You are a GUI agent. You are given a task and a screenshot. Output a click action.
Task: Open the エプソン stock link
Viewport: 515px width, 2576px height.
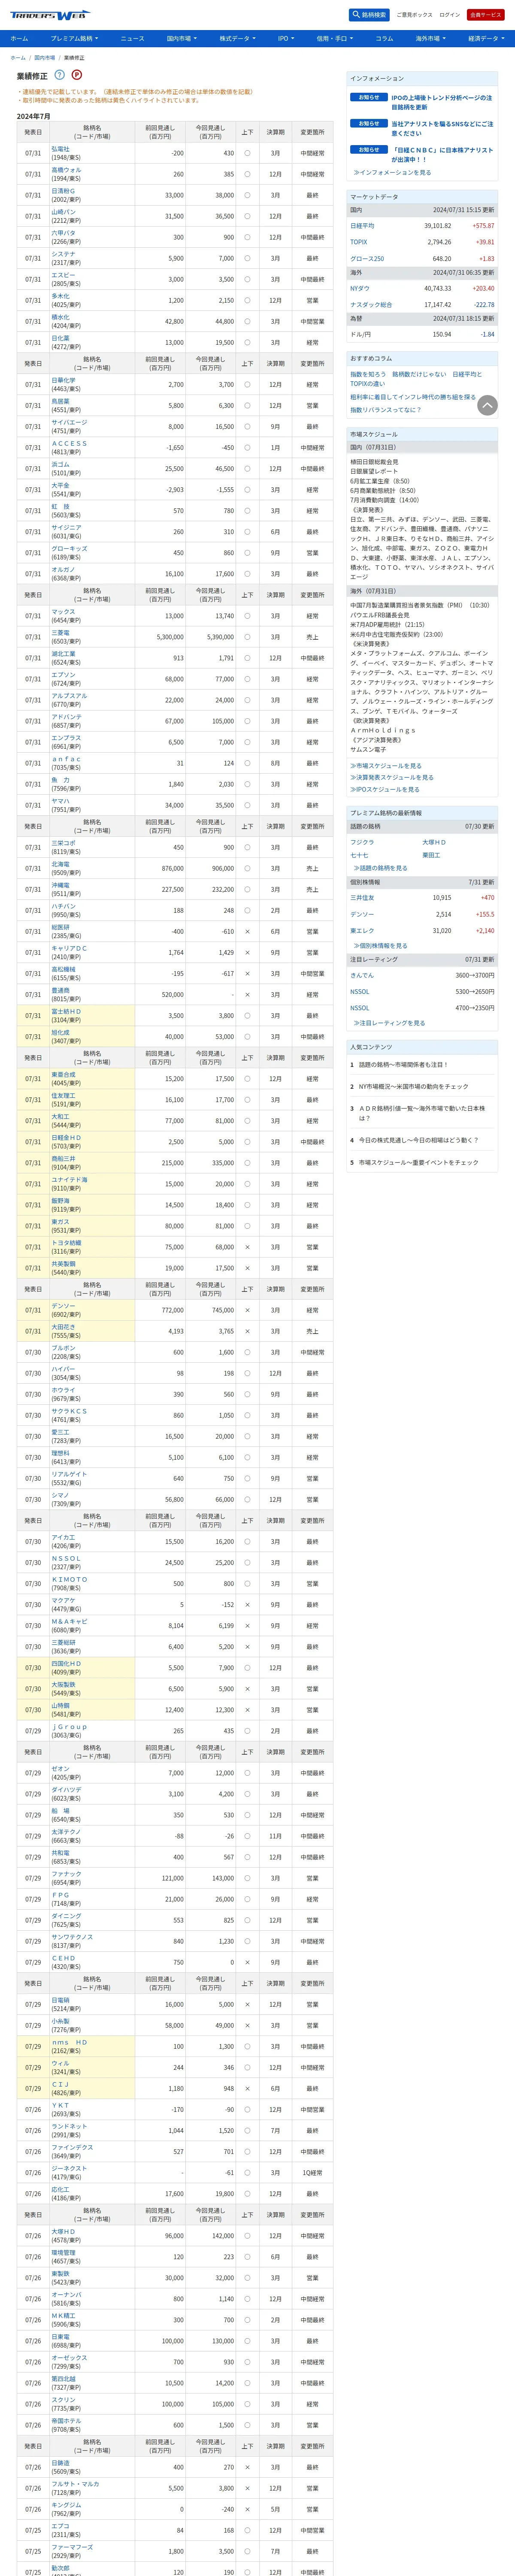pyautogui.click(x=63, y=674)
